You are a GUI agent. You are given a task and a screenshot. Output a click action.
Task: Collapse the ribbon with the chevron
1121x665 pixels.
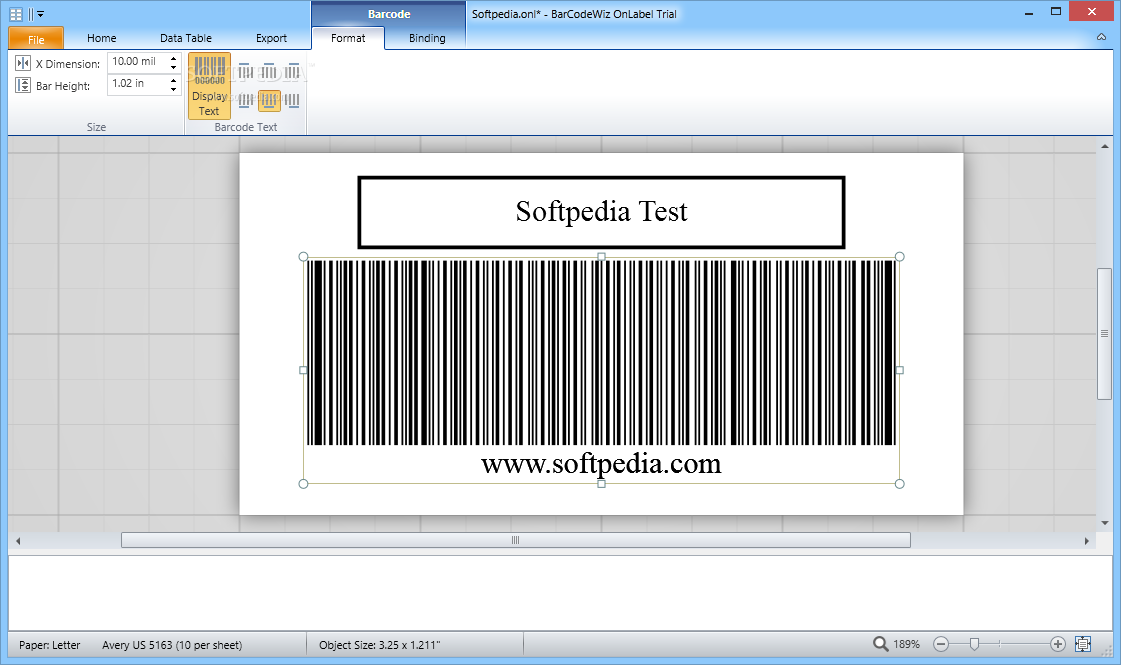click(x=1101, y=37)
